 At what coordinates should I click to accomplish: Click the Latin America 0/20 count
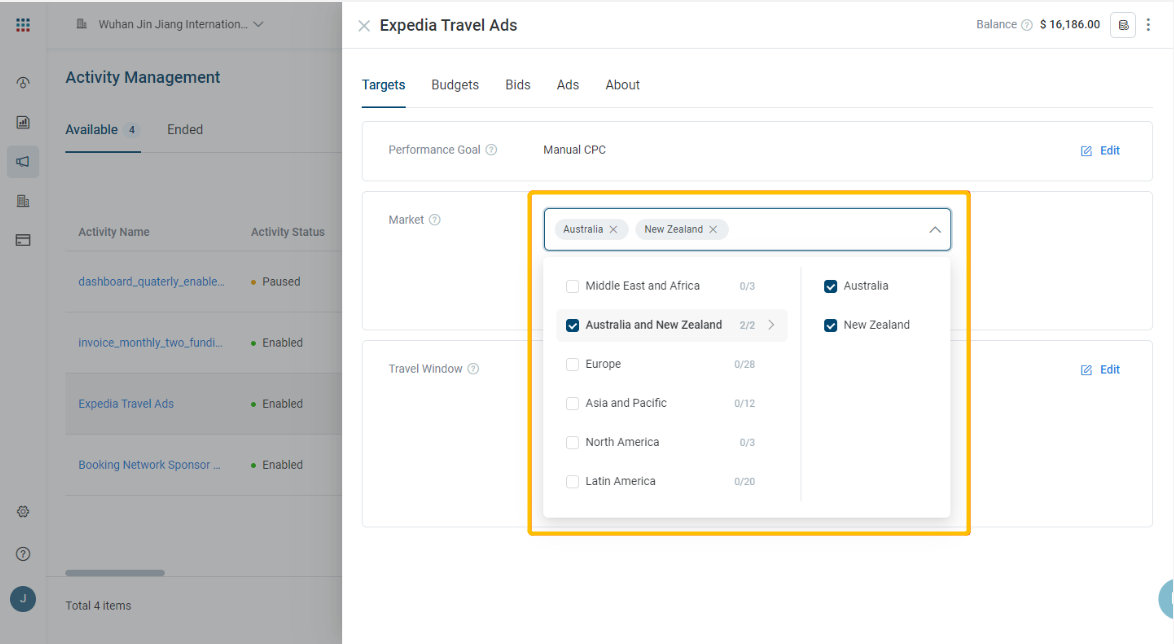(x=744, y=481)
